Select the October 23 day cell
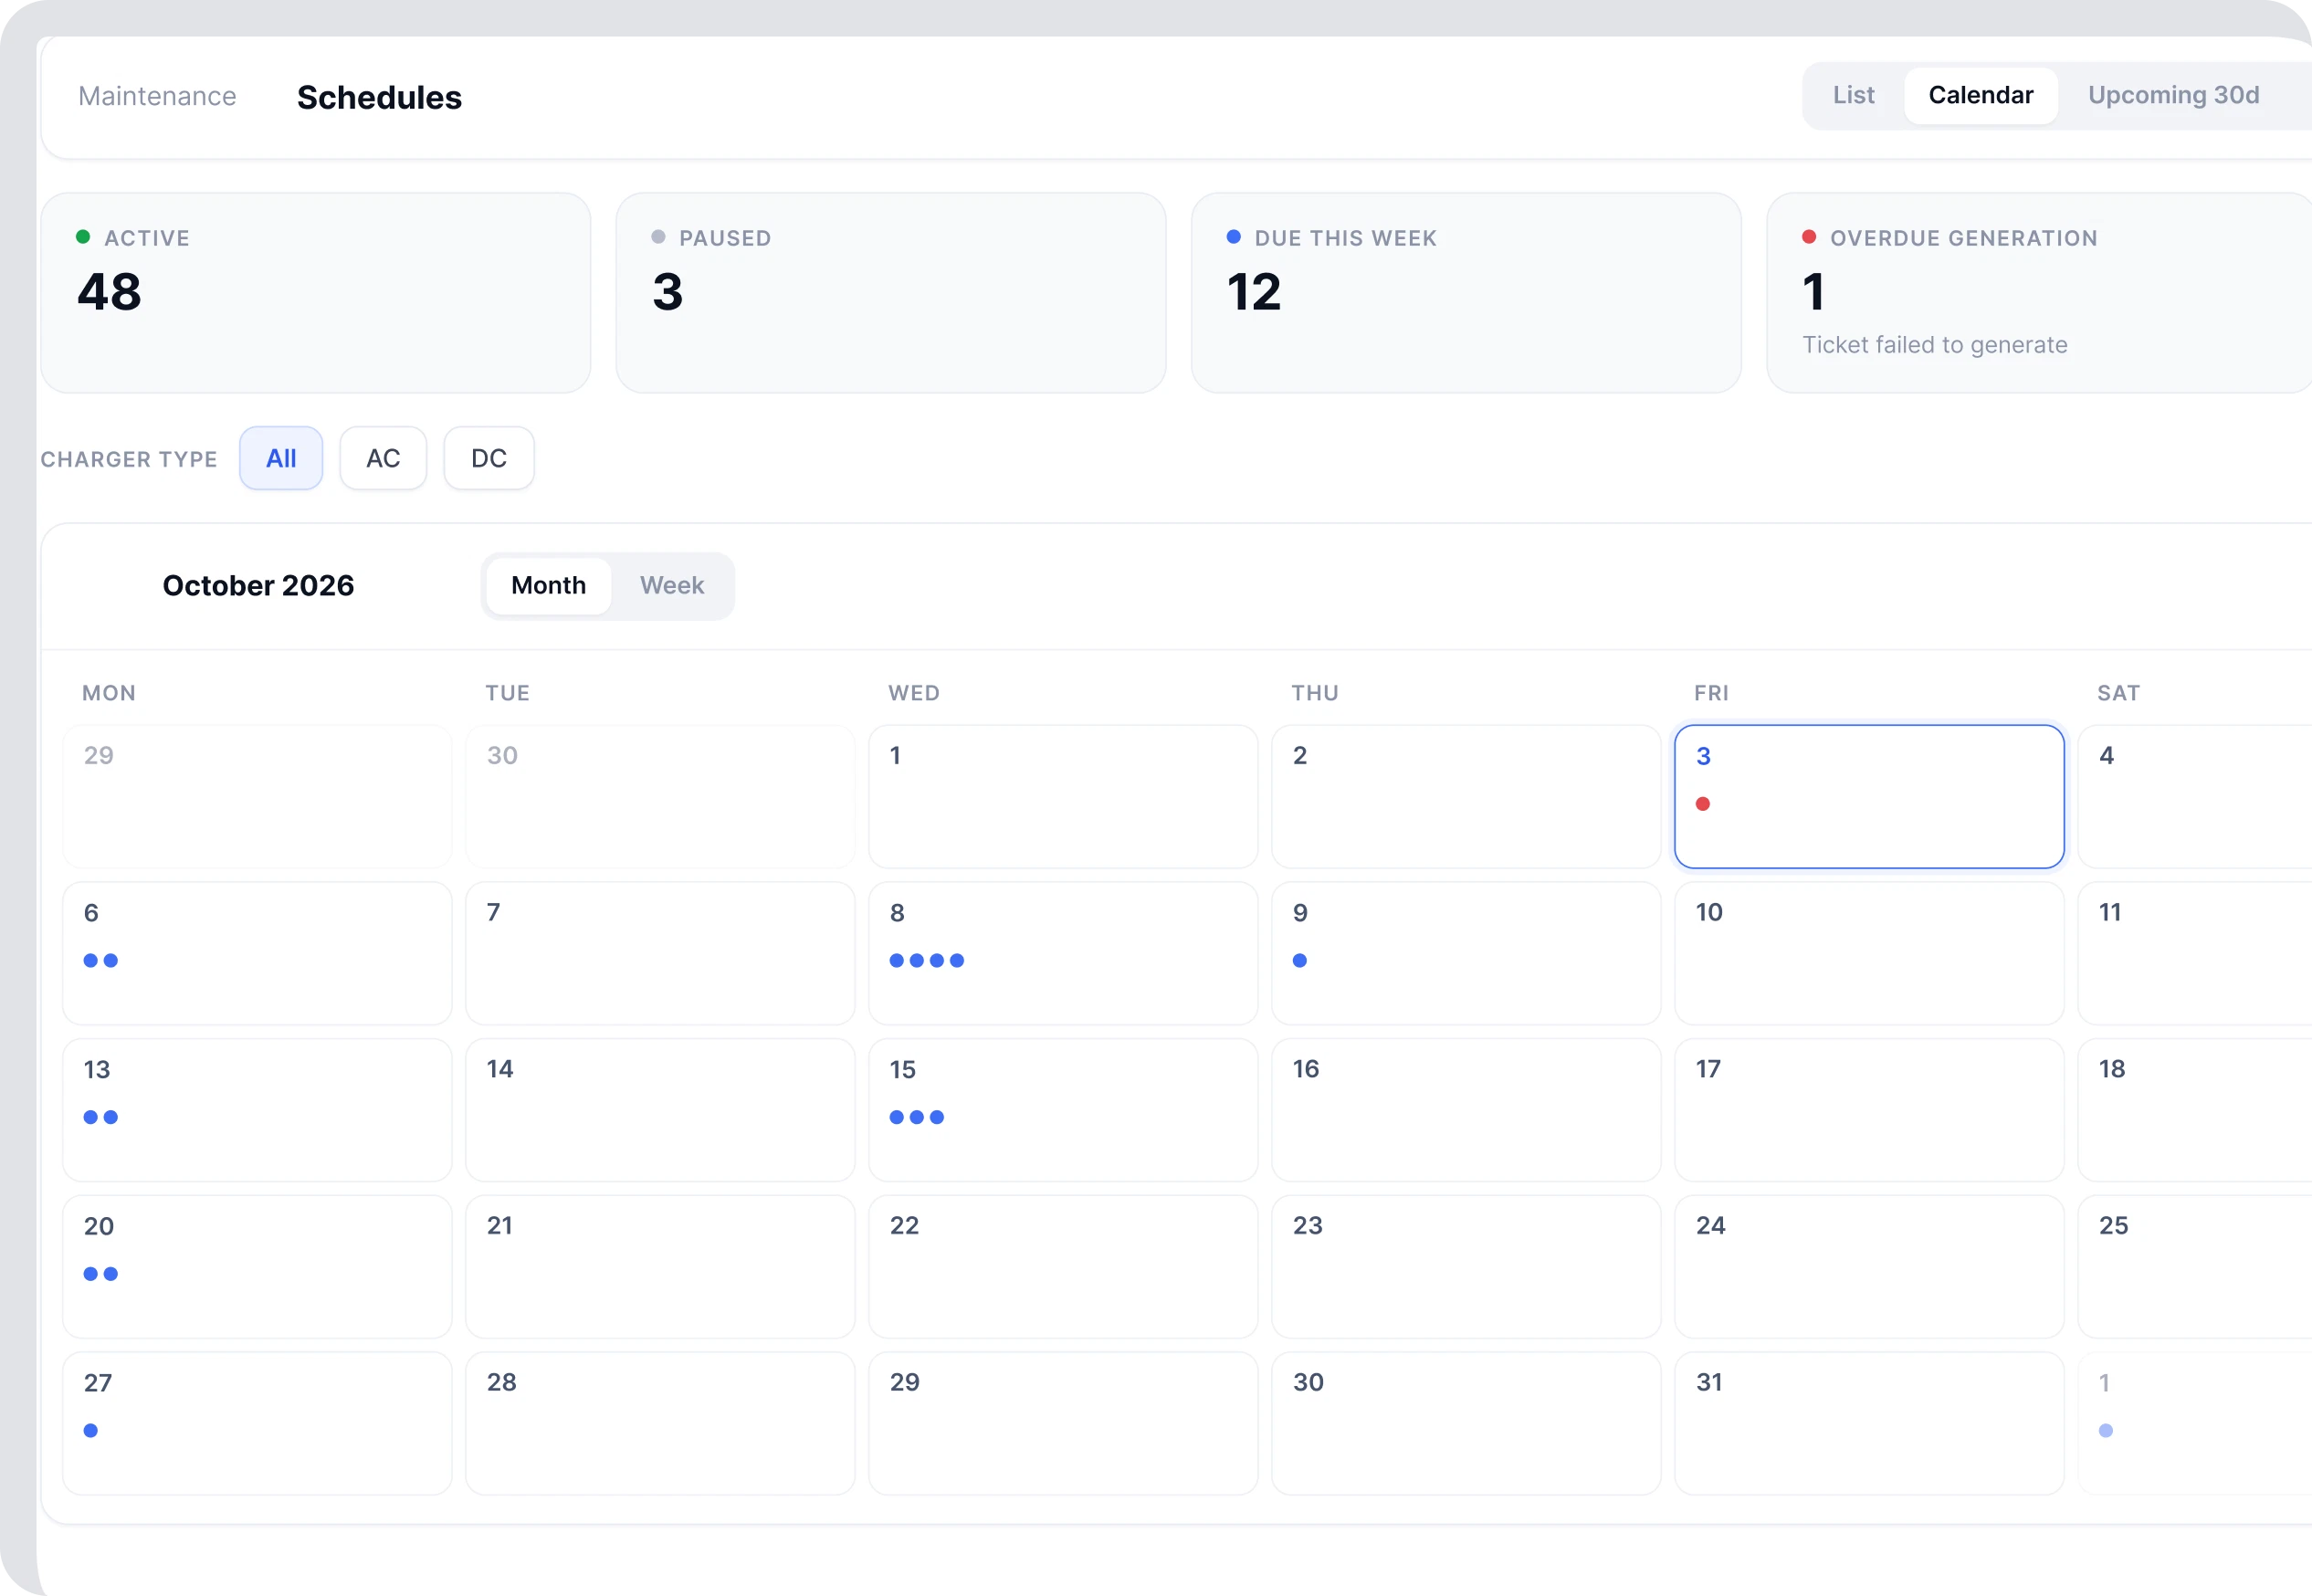Image resolution: width=2312 pixels, height=1596 pixels. coord(1466,1267)
